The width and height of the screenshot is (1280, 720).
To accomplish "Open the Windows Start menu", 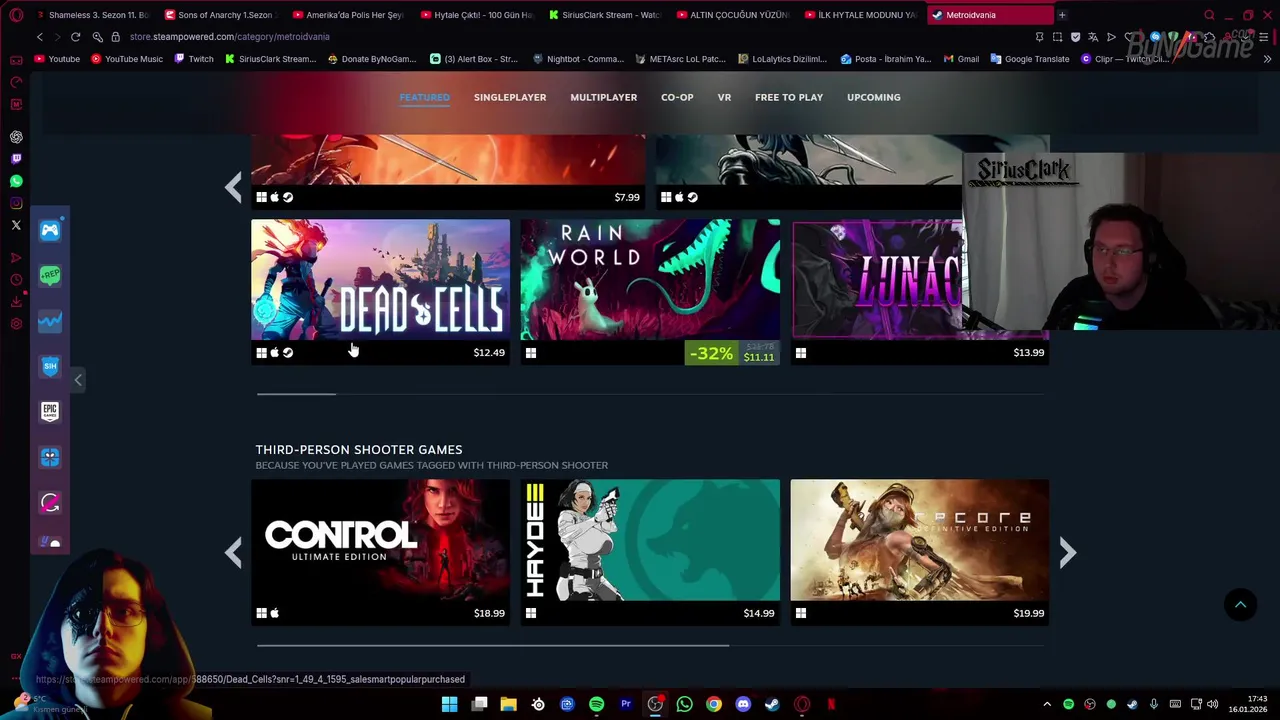I will tap(450, 704).
